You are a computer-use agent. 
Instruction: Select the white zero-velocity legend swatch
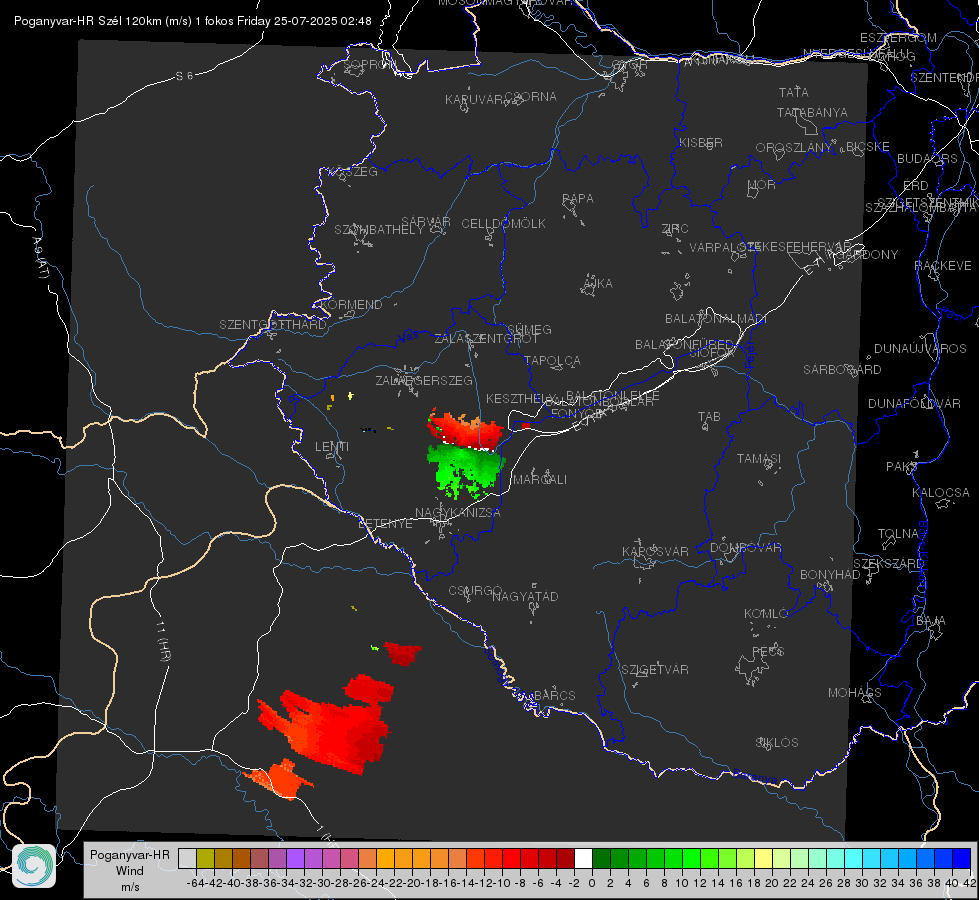pos(583,858)
